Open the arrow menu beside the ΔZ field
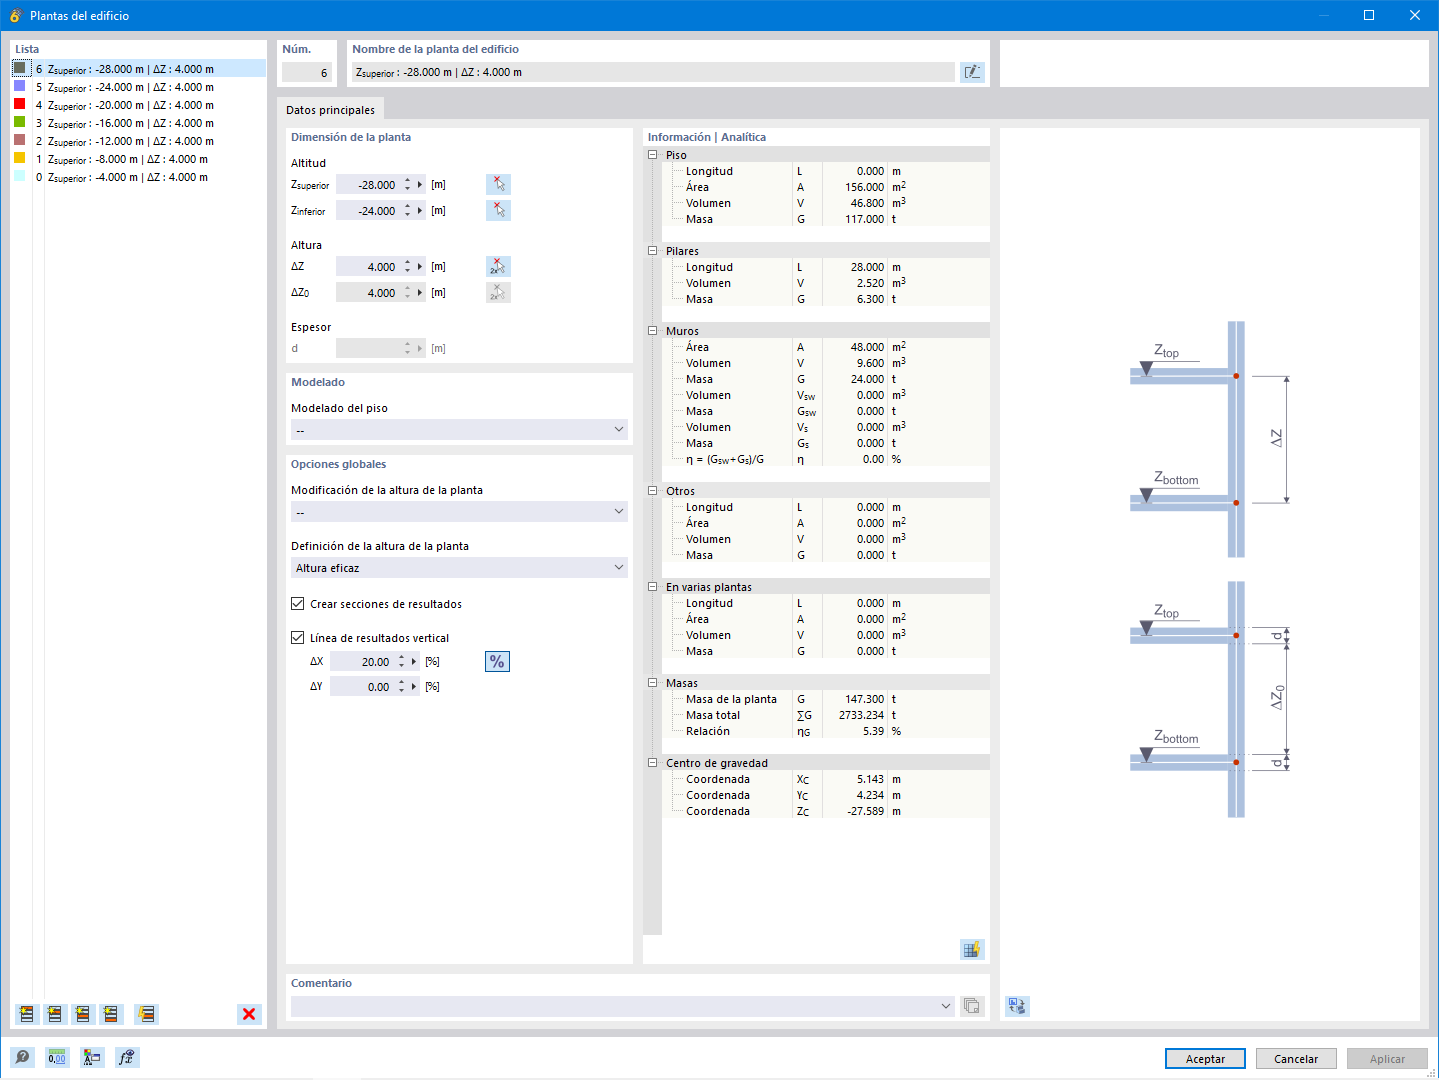Image resolution: width=1439 pixels, height=1080 pixels. 420,267
